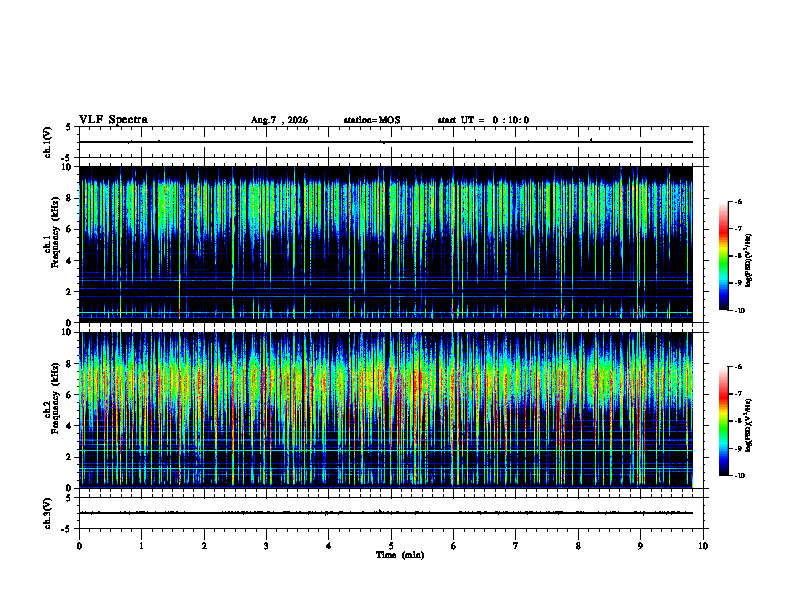Click the time axis tick label "0"

[79, 546]
